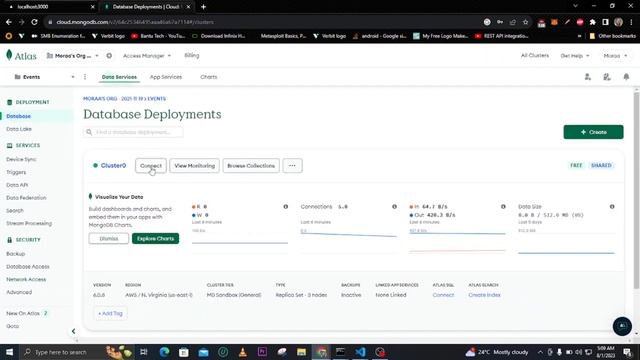The height and width of the screenshot is (360, 640).
Task: Open Data Federation in the sidebar
Action: [26, 198]
